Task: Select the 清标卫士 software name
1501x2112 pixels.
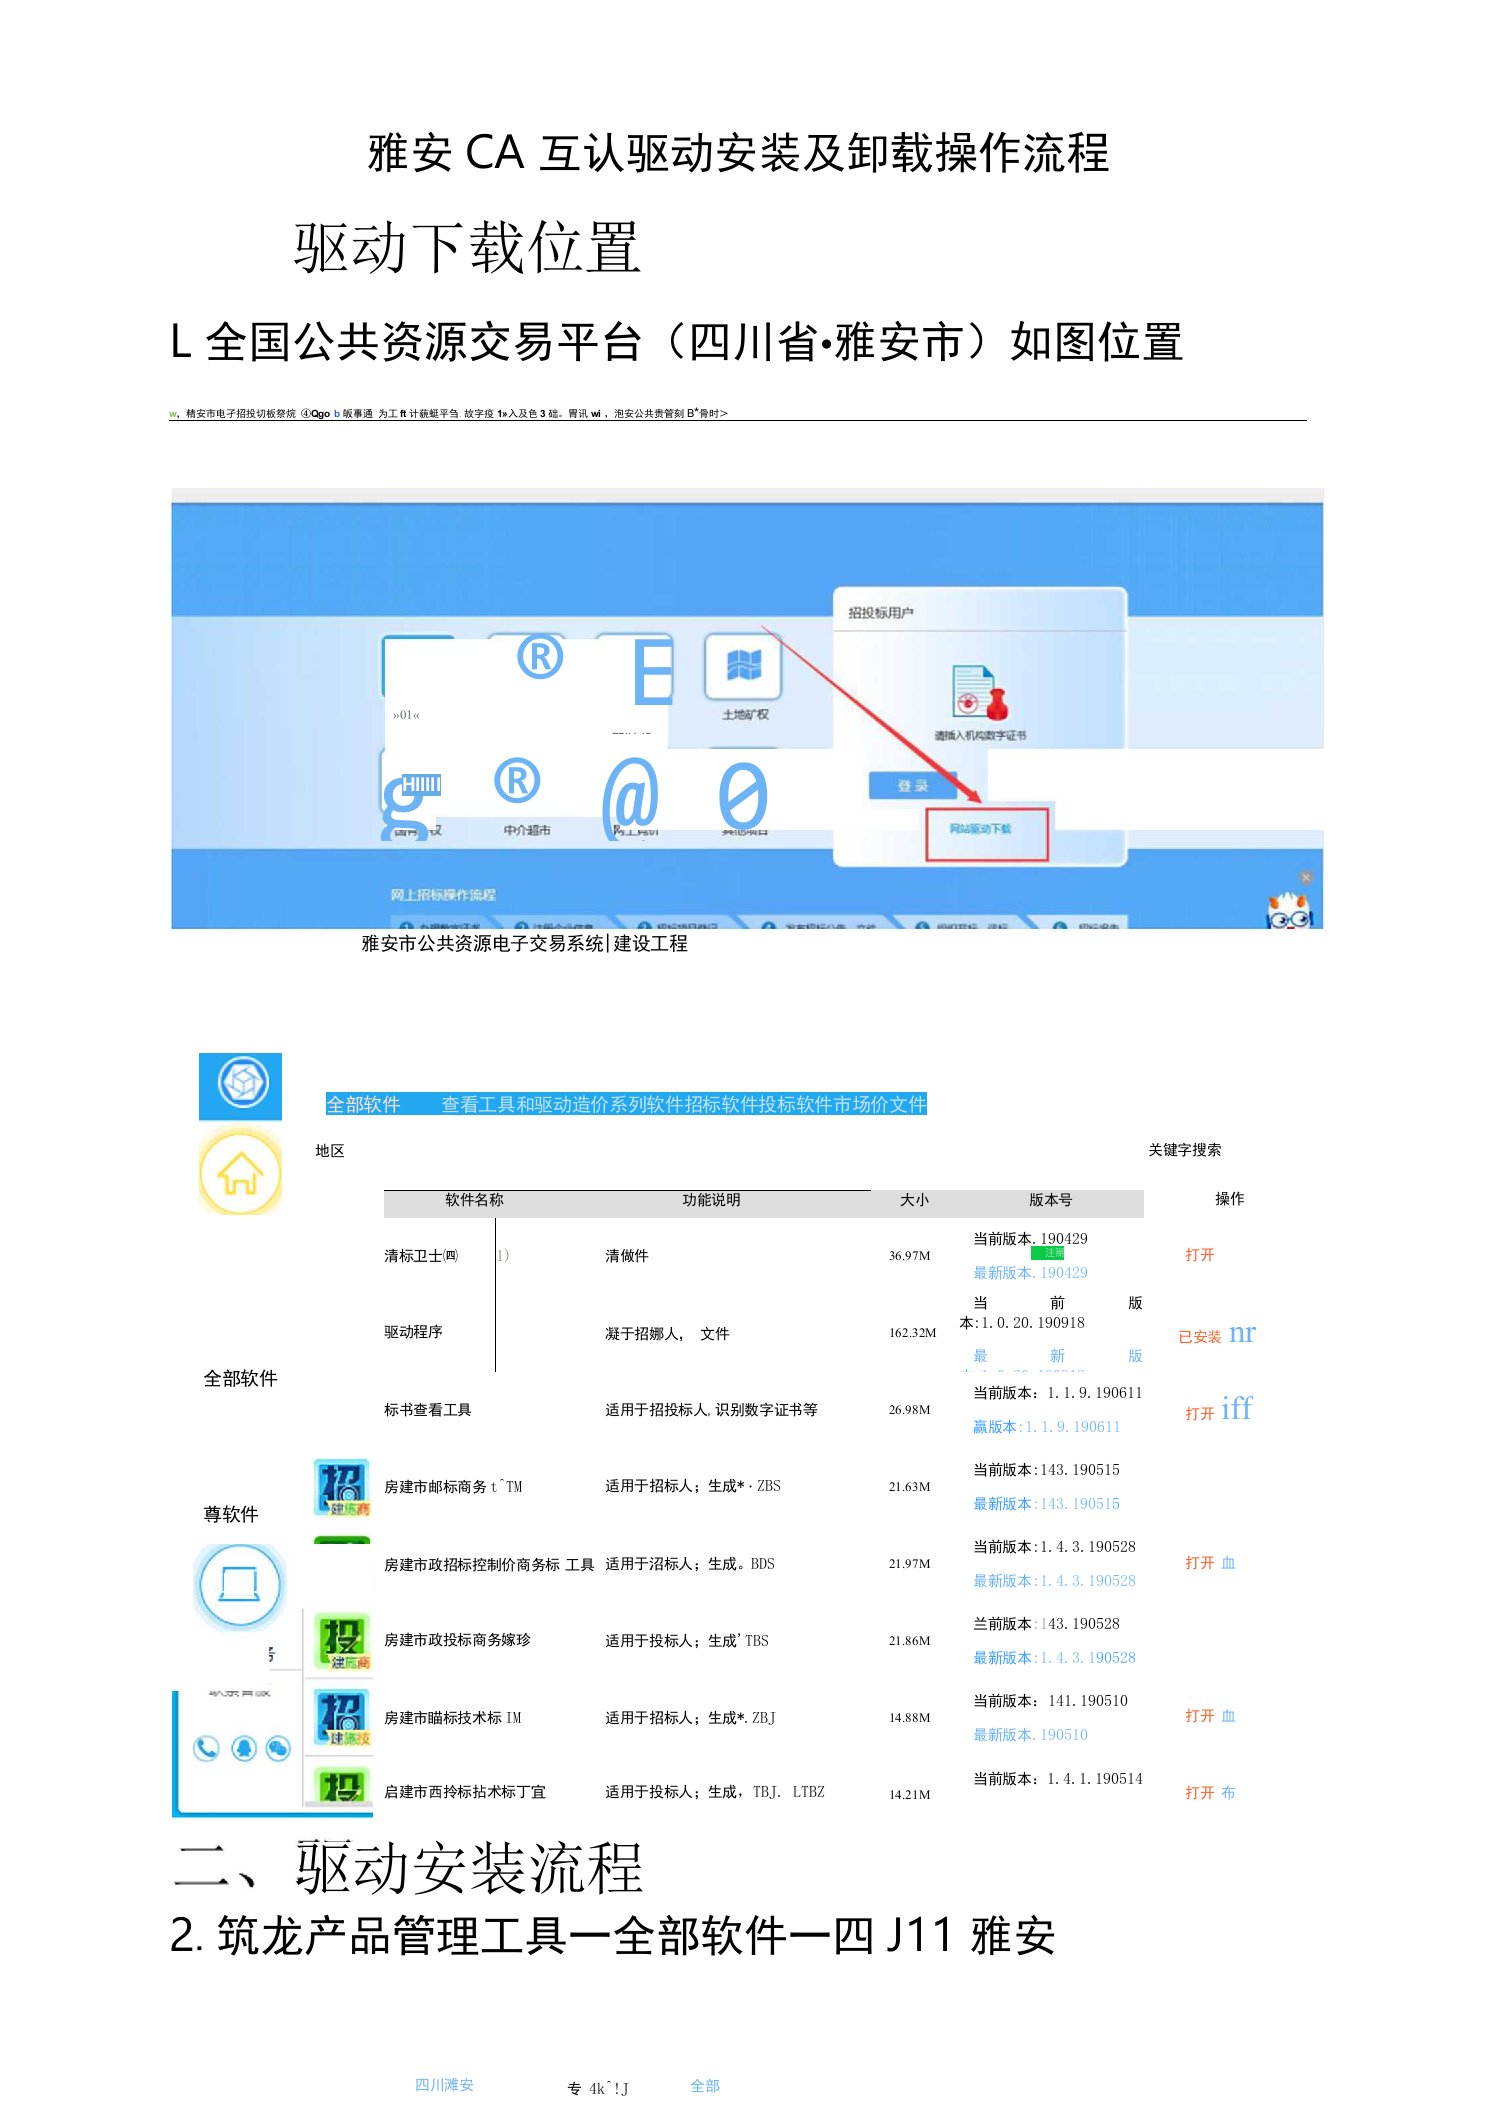Action: 421,1256
